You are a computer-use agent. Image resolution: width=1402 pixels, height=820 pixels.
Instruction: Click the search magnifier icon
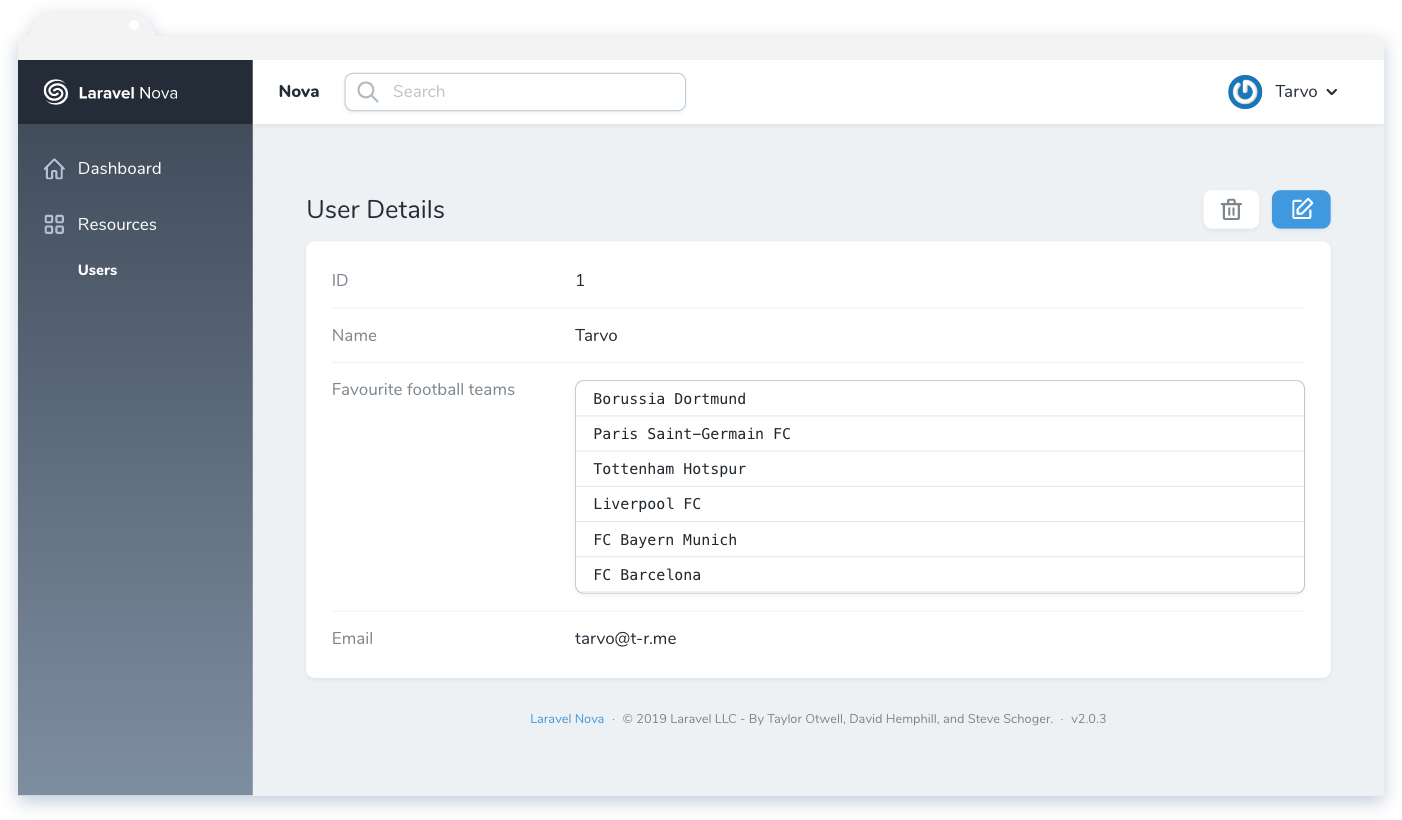[x=367, y=91]
